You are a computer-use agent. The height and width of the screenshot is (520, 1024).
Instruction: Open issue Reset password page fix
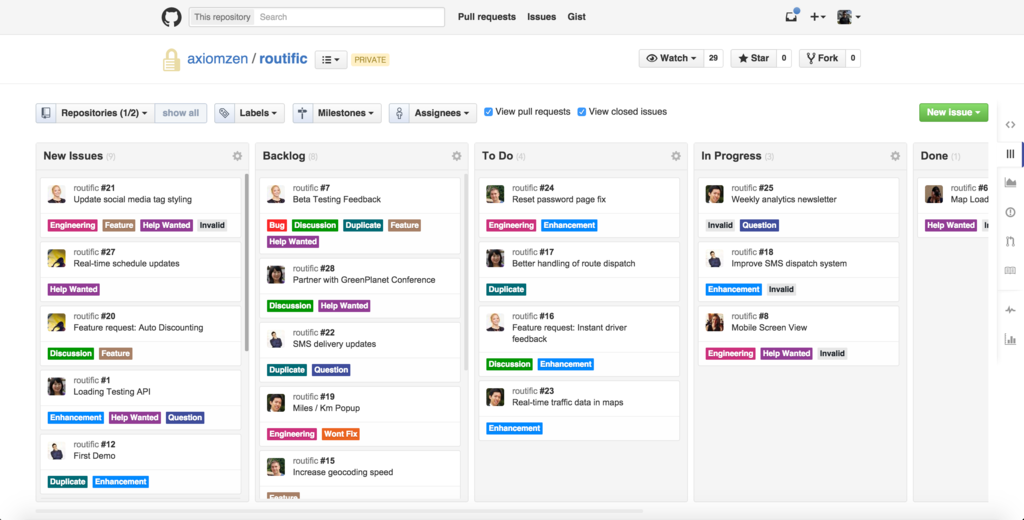pyautogui.click(x=559, y=200)
